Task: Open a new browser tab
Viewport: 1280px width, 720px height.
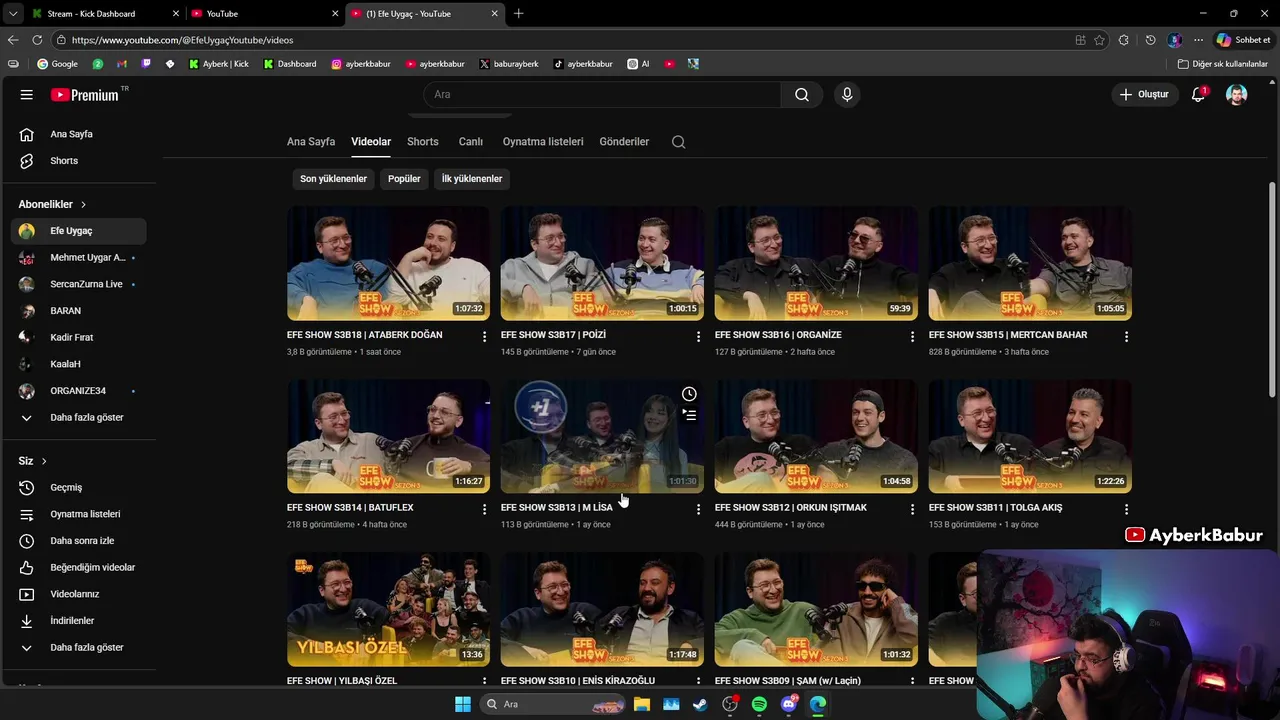Action: [518, 14]
